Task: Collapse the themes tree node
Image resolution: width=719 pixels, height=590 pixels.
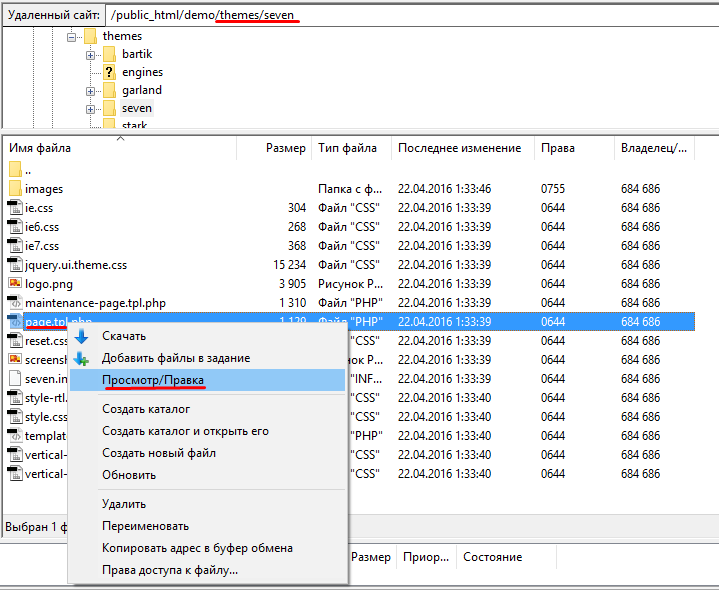Action: (72, 37)
